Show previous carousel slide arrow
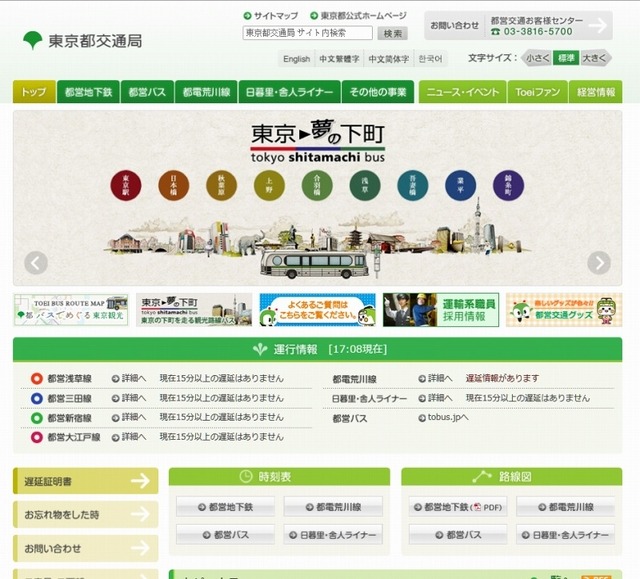Image resolution: width=640 pixels, height=579 pixels. pos(36,263)
